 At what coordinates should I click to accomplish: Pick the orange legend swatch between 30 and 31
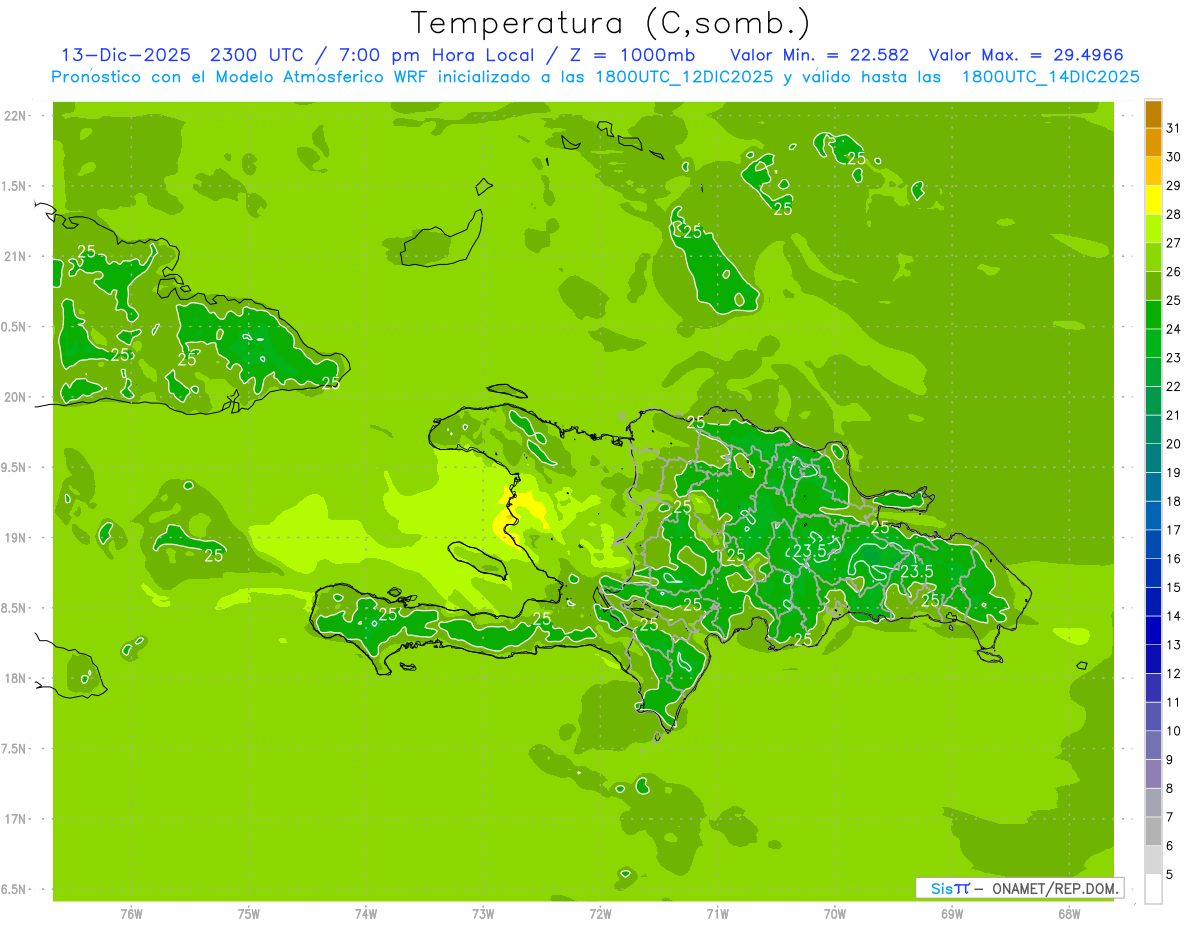(1153, 142)
